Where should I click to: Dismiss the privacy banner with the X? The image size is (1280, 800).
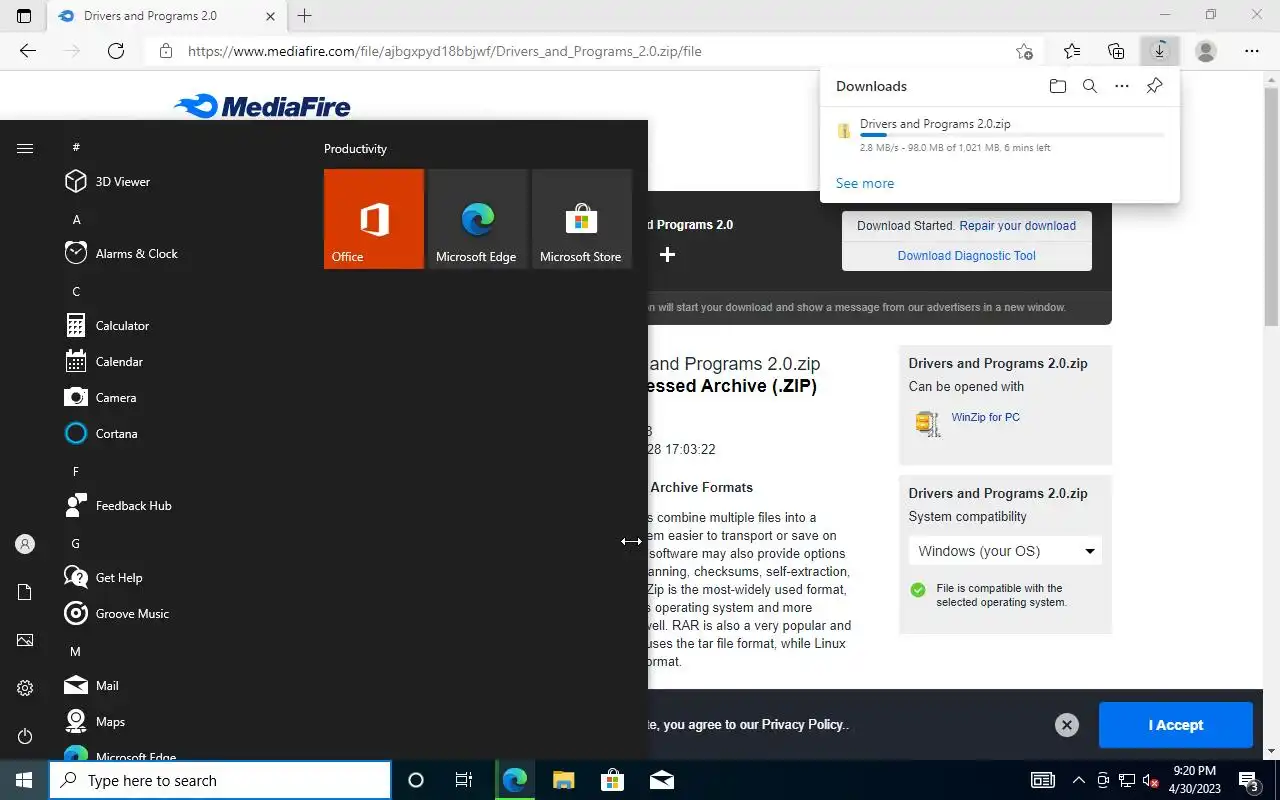coord(1067,725)
